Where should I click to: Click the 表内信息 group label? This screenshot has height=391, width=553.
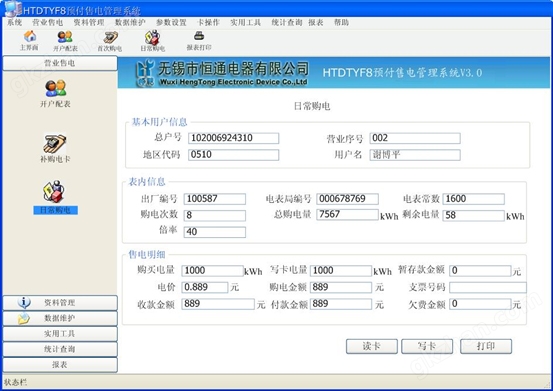(146, 182)
